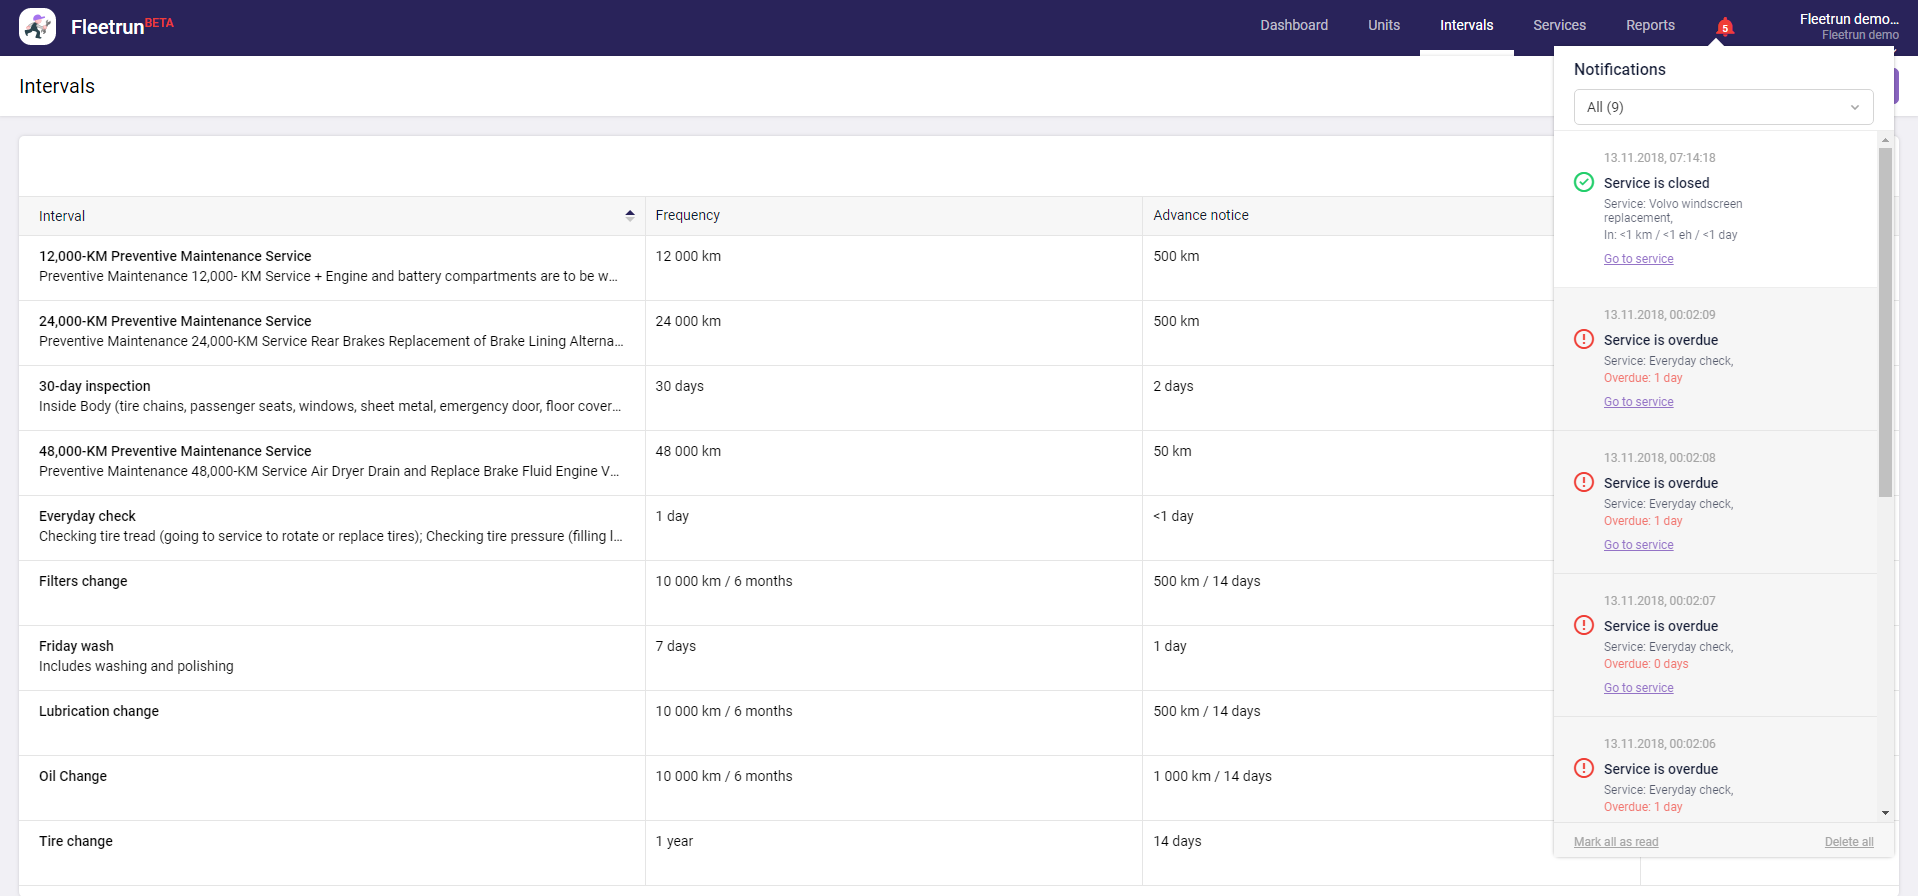1918x896 pixels.
Task: Open the Units tab
Action: tap(1384, 26)
